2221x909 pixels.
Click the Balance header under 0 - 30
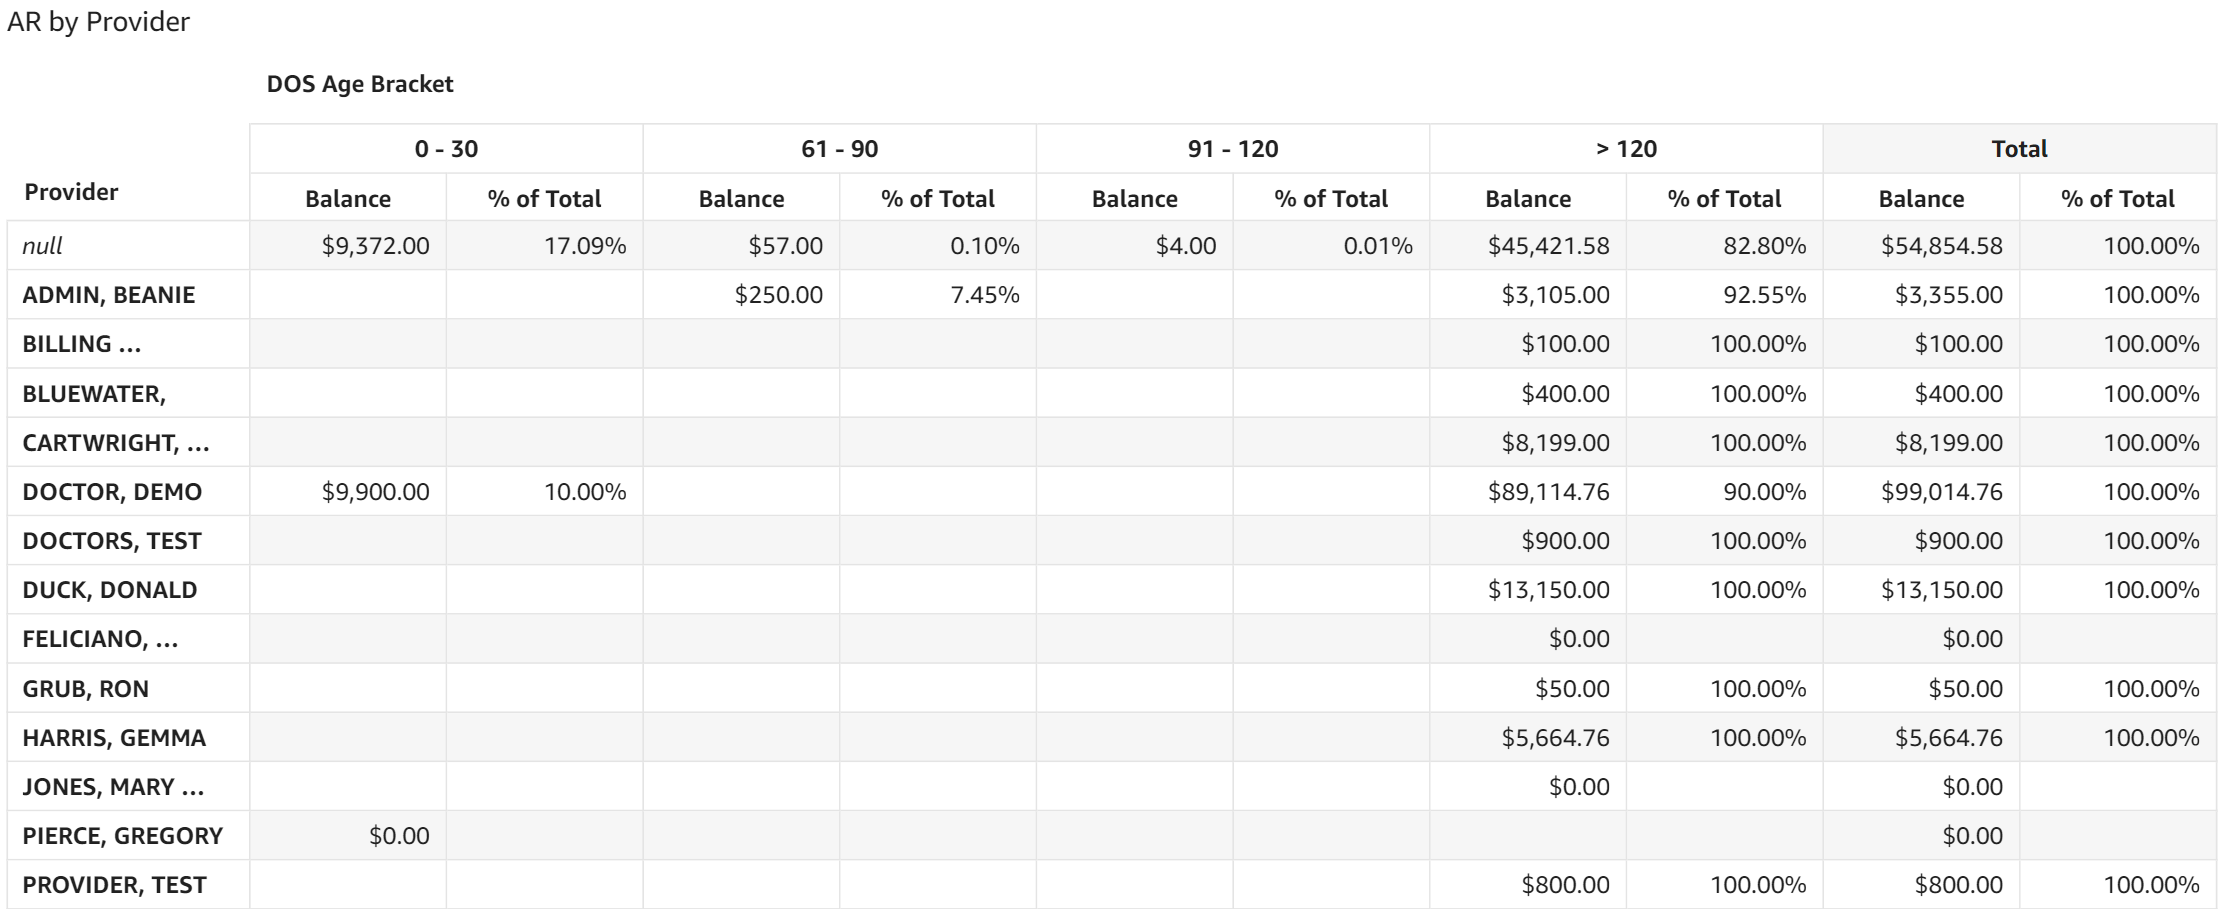(348, 199)
